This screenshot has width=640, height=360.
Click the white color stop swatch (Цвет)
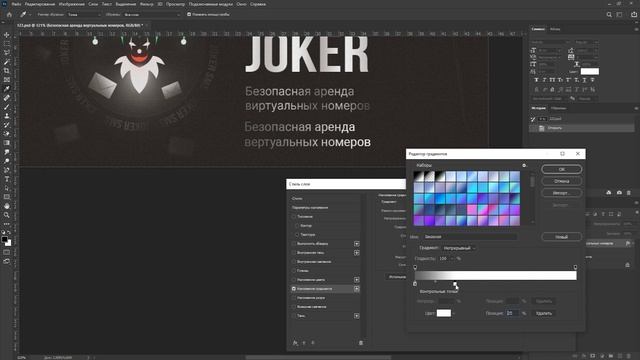tap(444, 313)
